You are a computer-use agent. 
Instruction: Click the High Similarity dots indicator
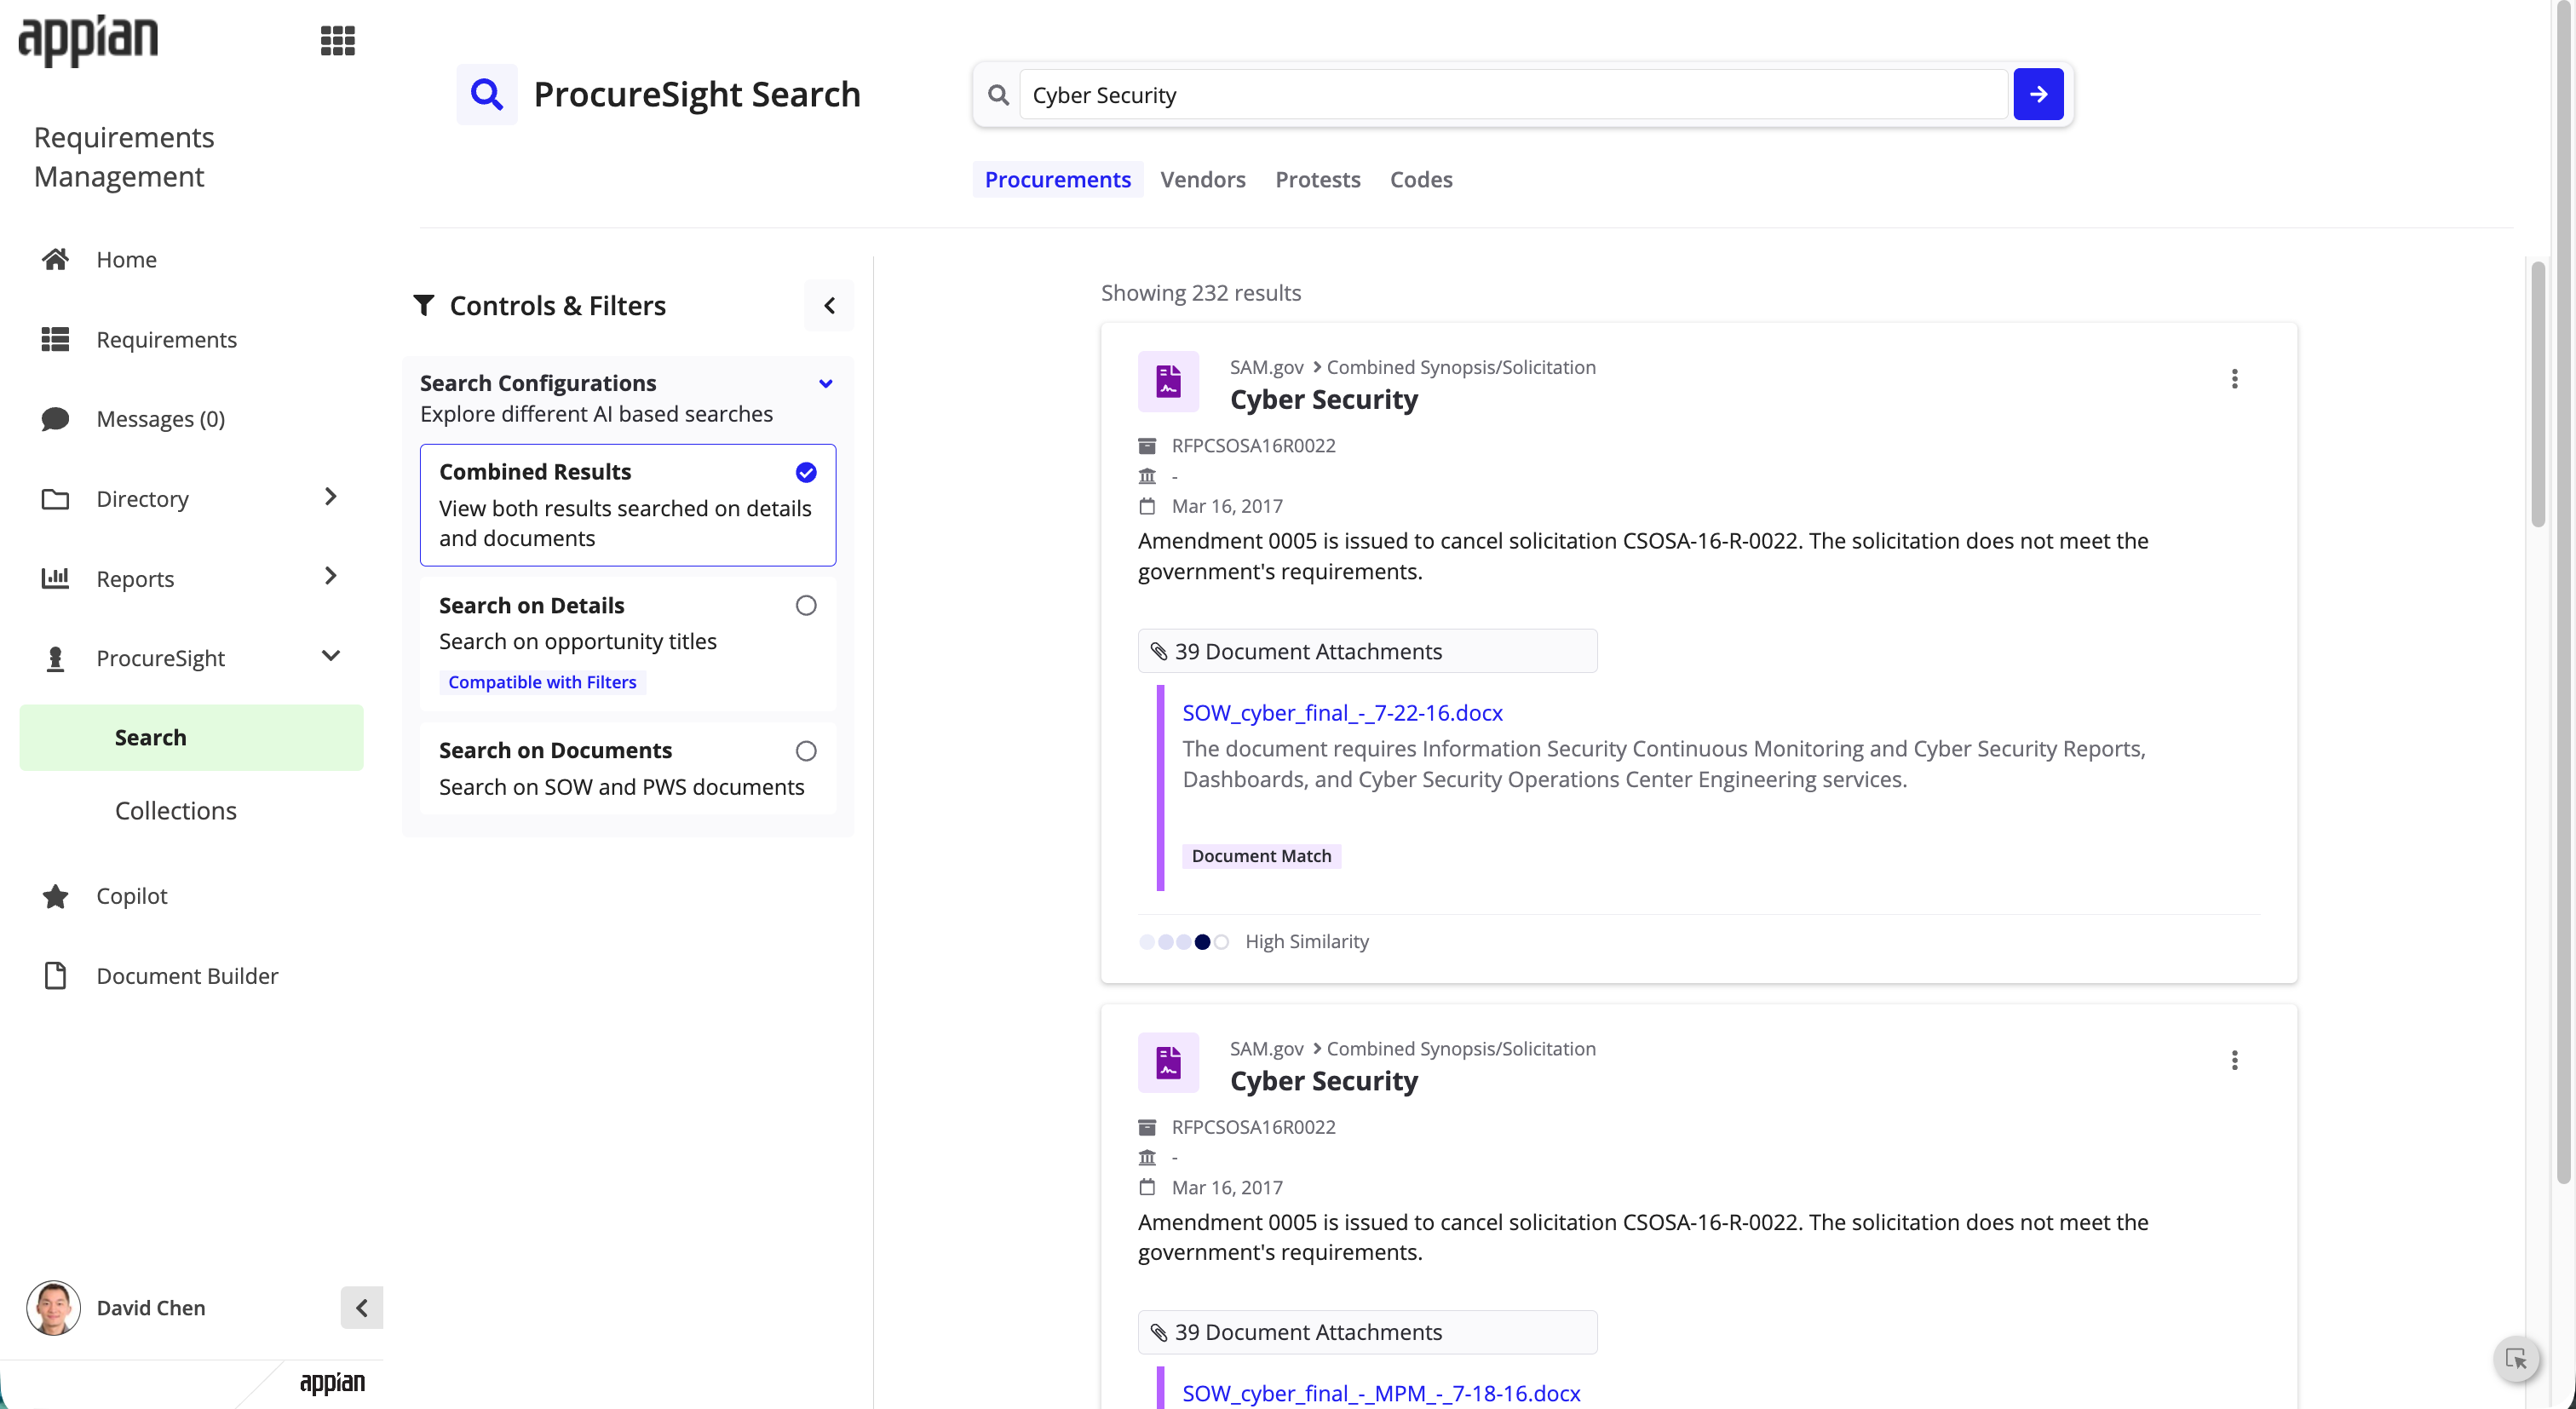pyautogui.click(x=1184, y=942)
